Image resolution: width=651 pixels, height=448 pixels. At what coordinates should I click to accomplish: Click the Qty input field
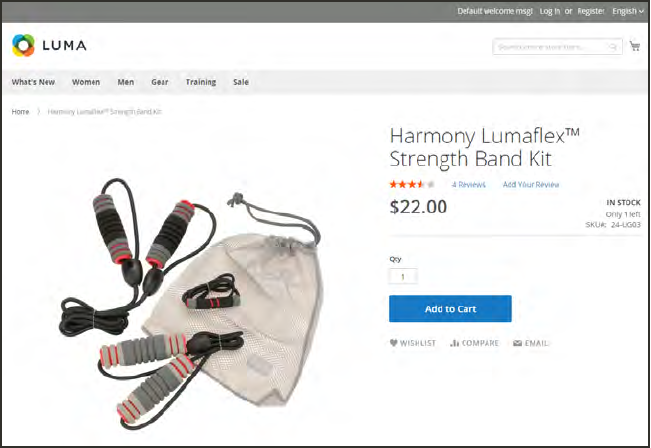(403, 277)
